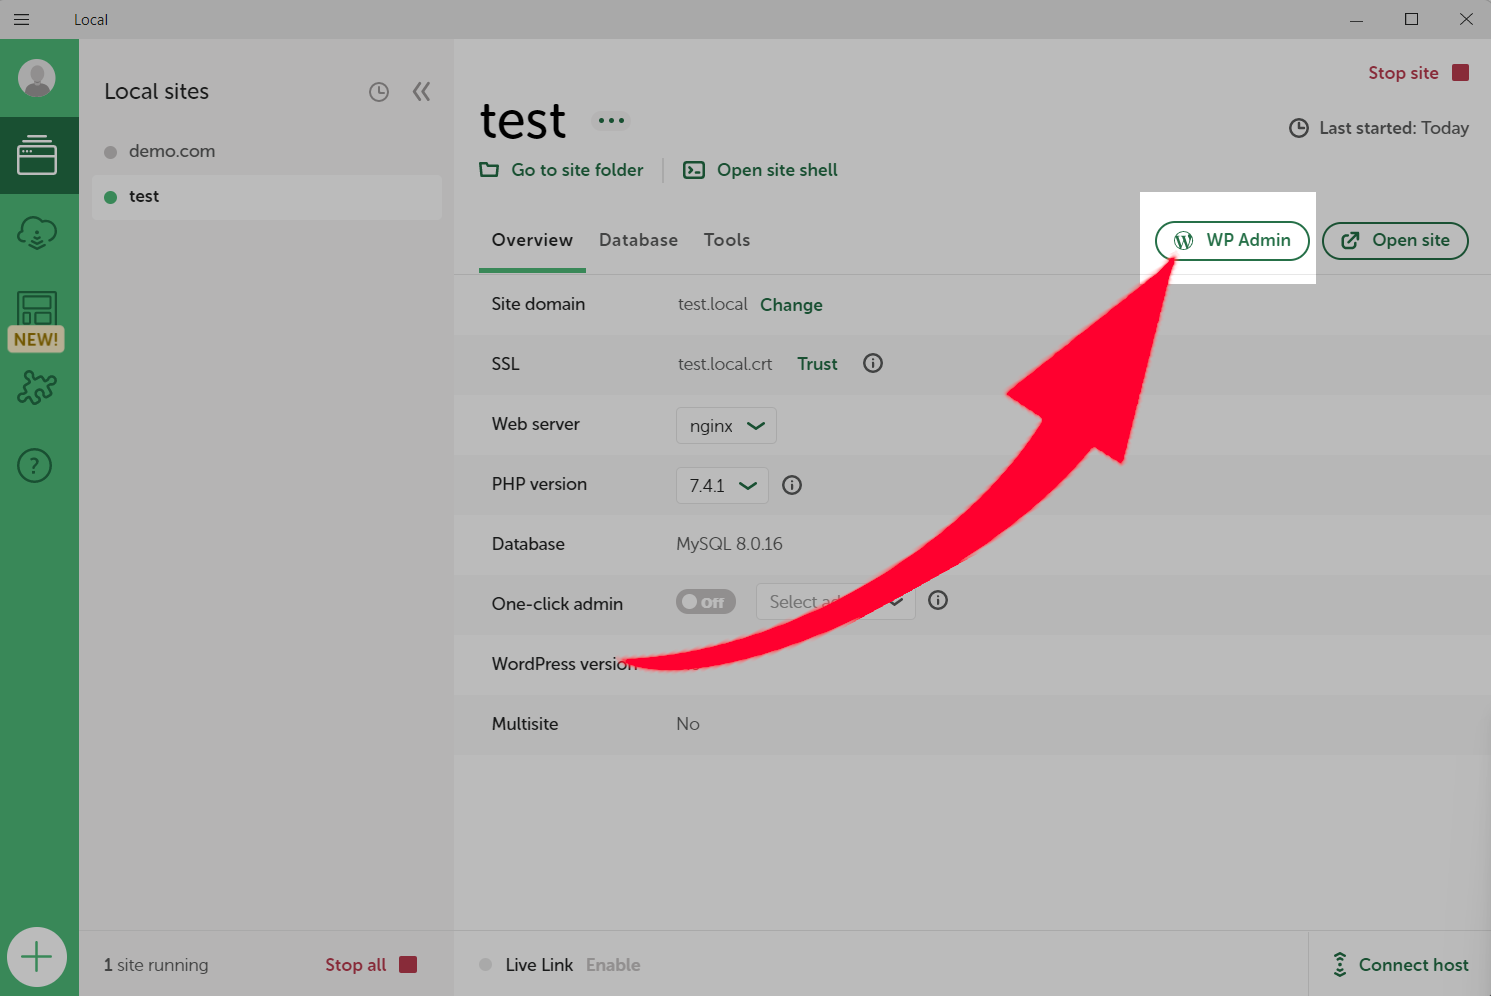Collapse the Local sites panel
Image resolution: width=1491 pixels, height=996 pixels.
coord(422,92)
